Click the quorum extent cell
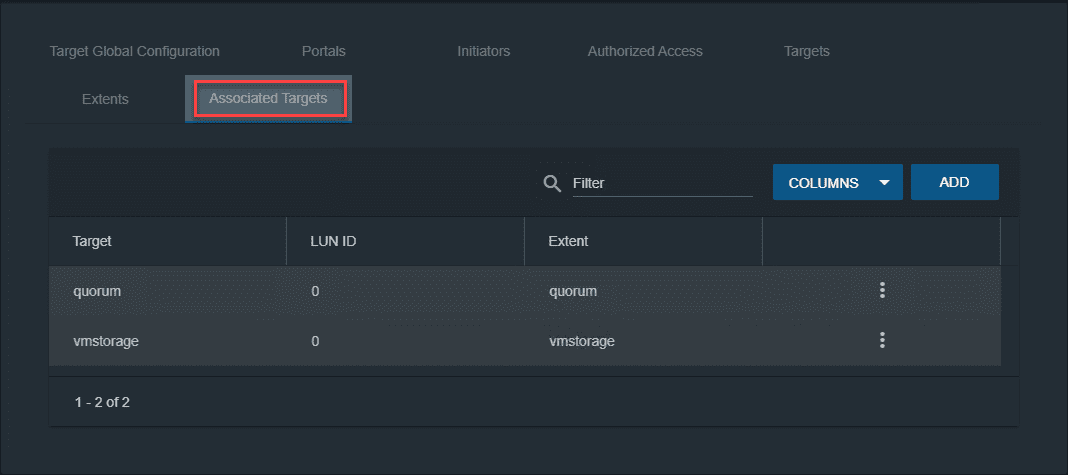Image resolution: width=1068 pixels, height=475 pixels. coord(573,291)
